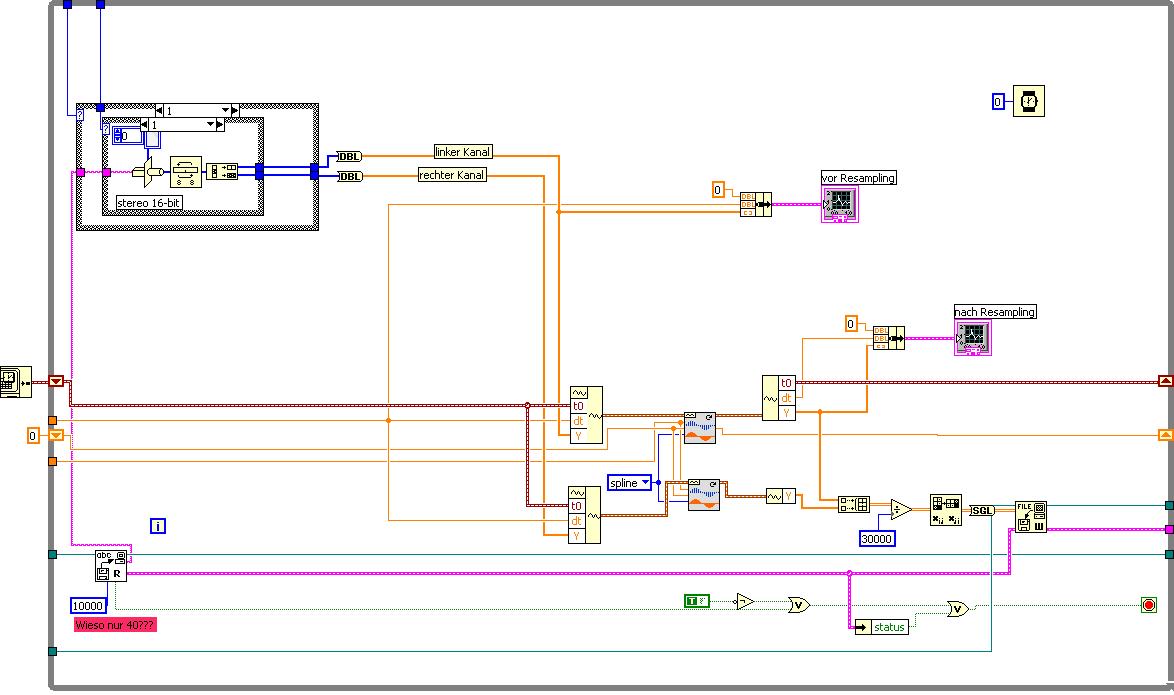Click the orange 0 constant above 'vor Resampling' bundle
Viewport: 1174px width, 695px height.
(x=718, y=190)
